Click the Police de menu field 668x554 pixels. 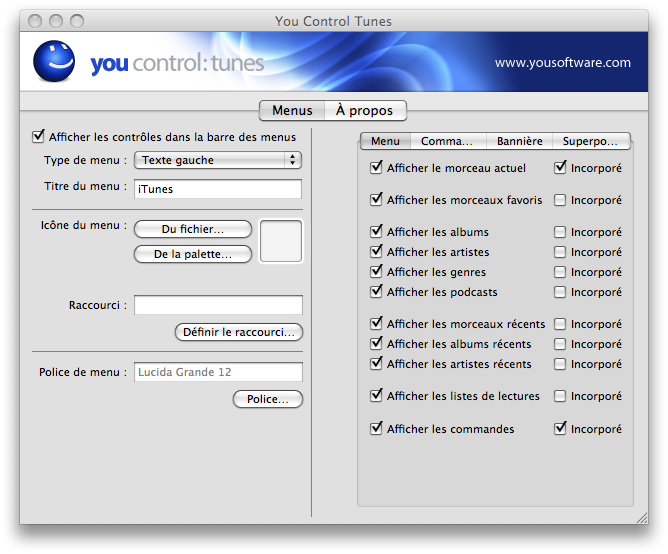[218, 372]
